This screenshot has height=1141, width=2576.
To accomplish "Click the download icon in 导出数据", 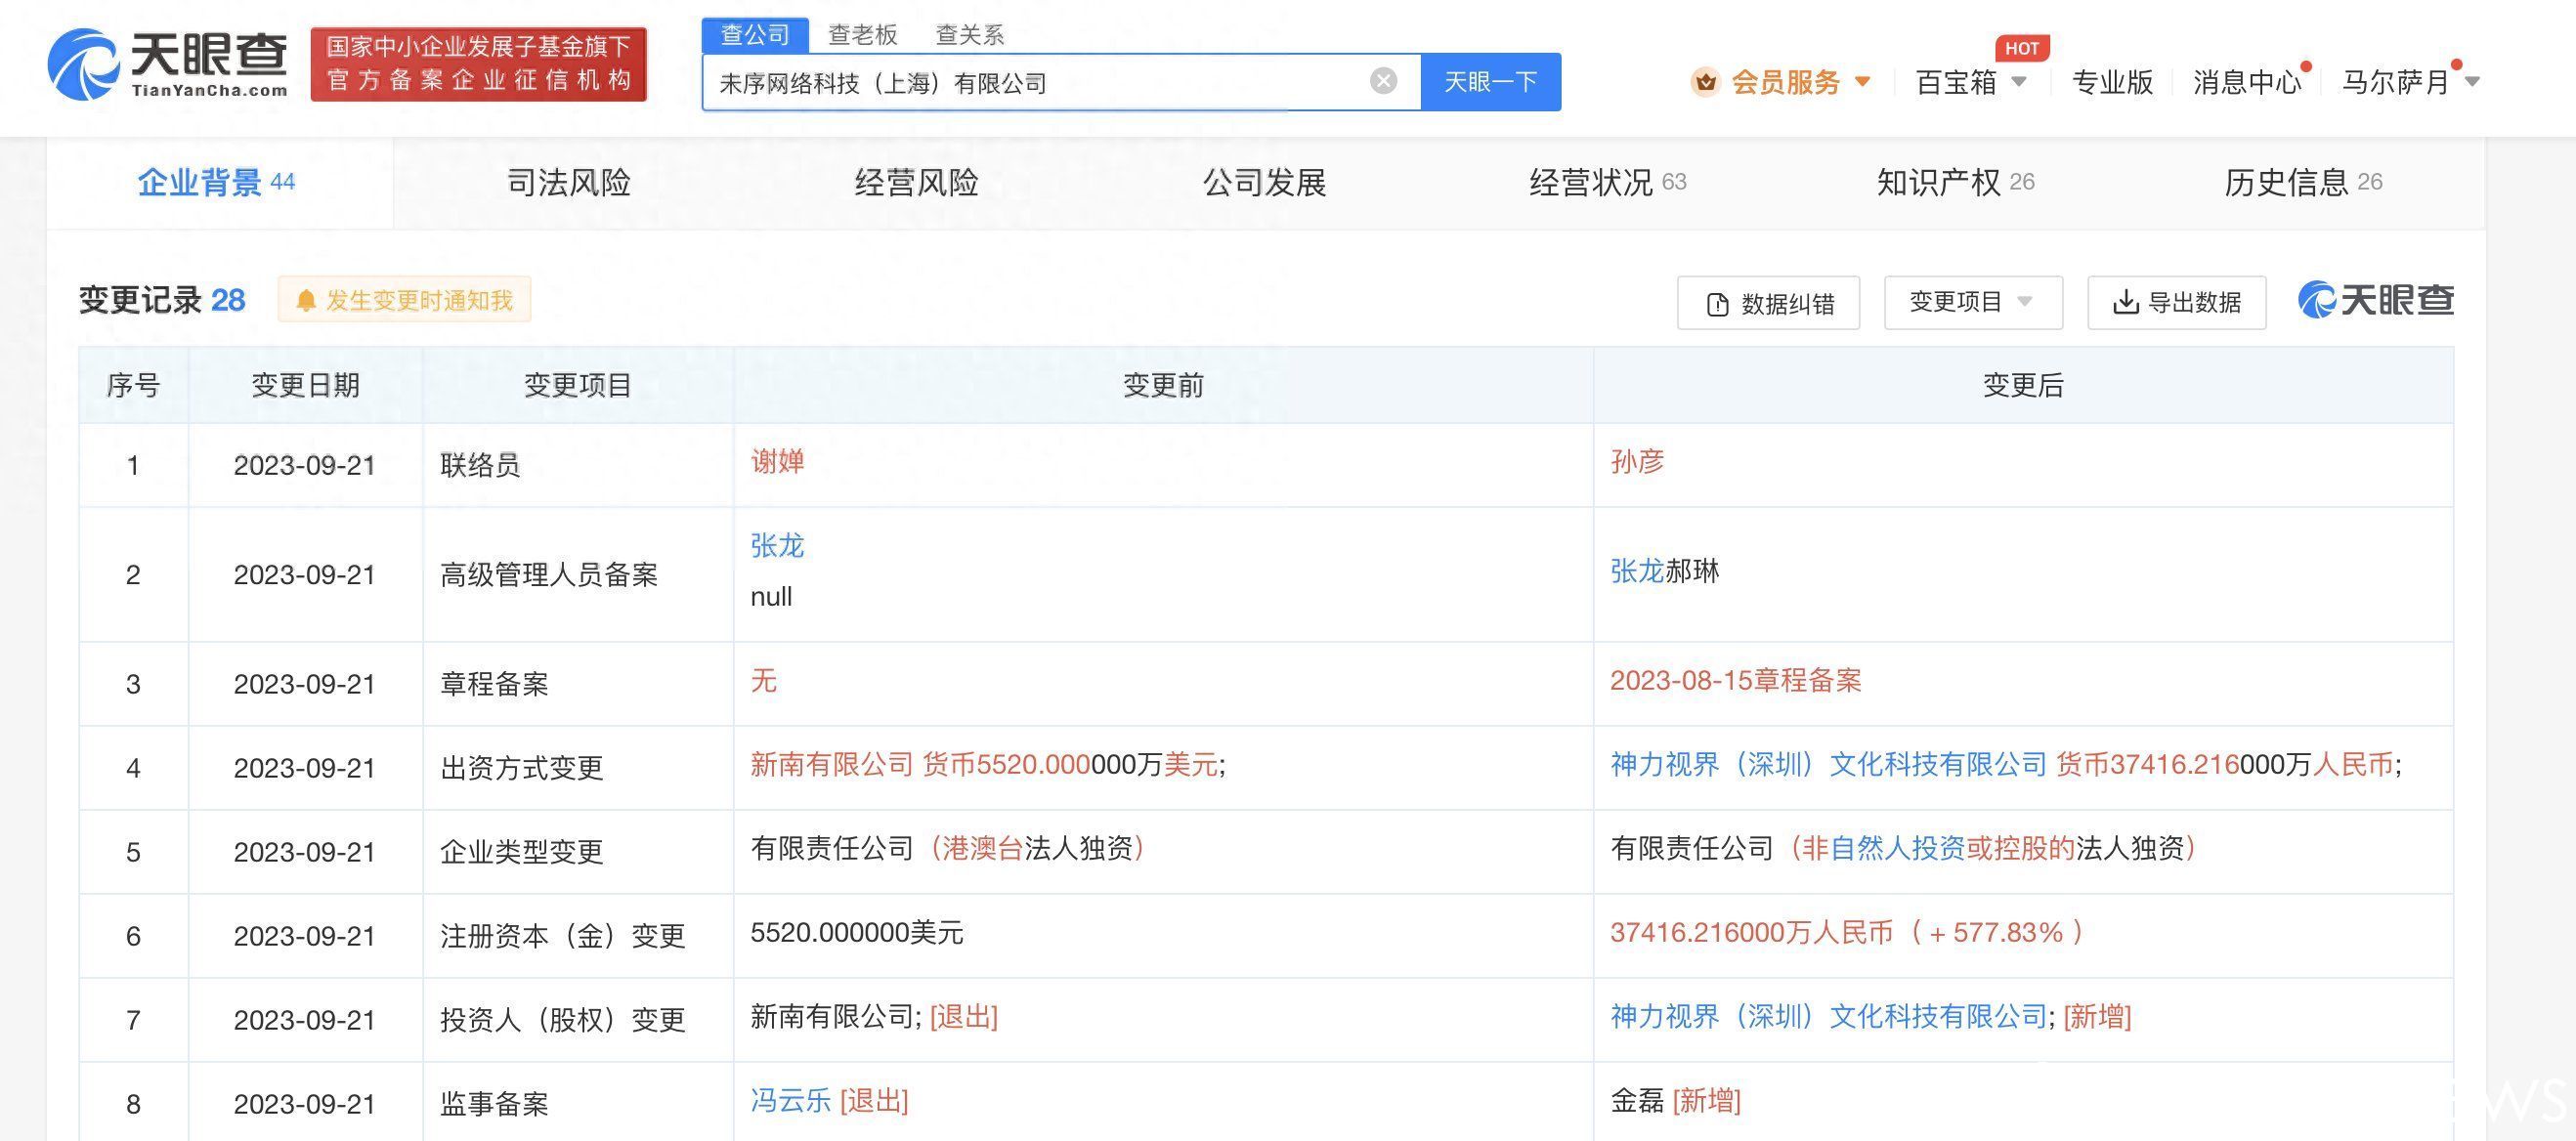I will [2125, 302].
